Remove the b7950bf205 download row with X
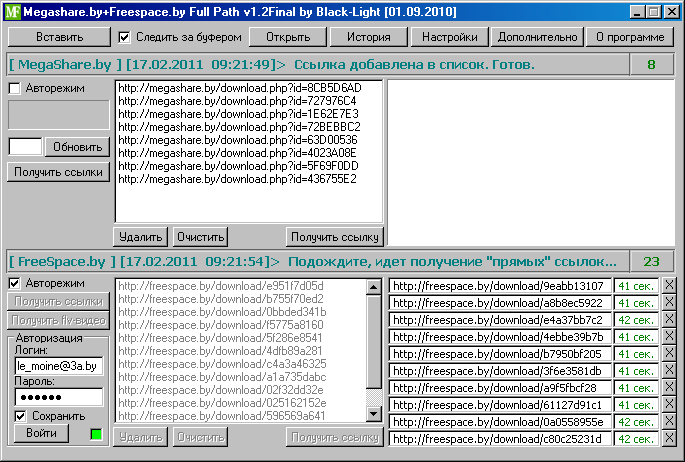Screen dimensions: 685x462 pyautogui.click(x=669, y=354)
